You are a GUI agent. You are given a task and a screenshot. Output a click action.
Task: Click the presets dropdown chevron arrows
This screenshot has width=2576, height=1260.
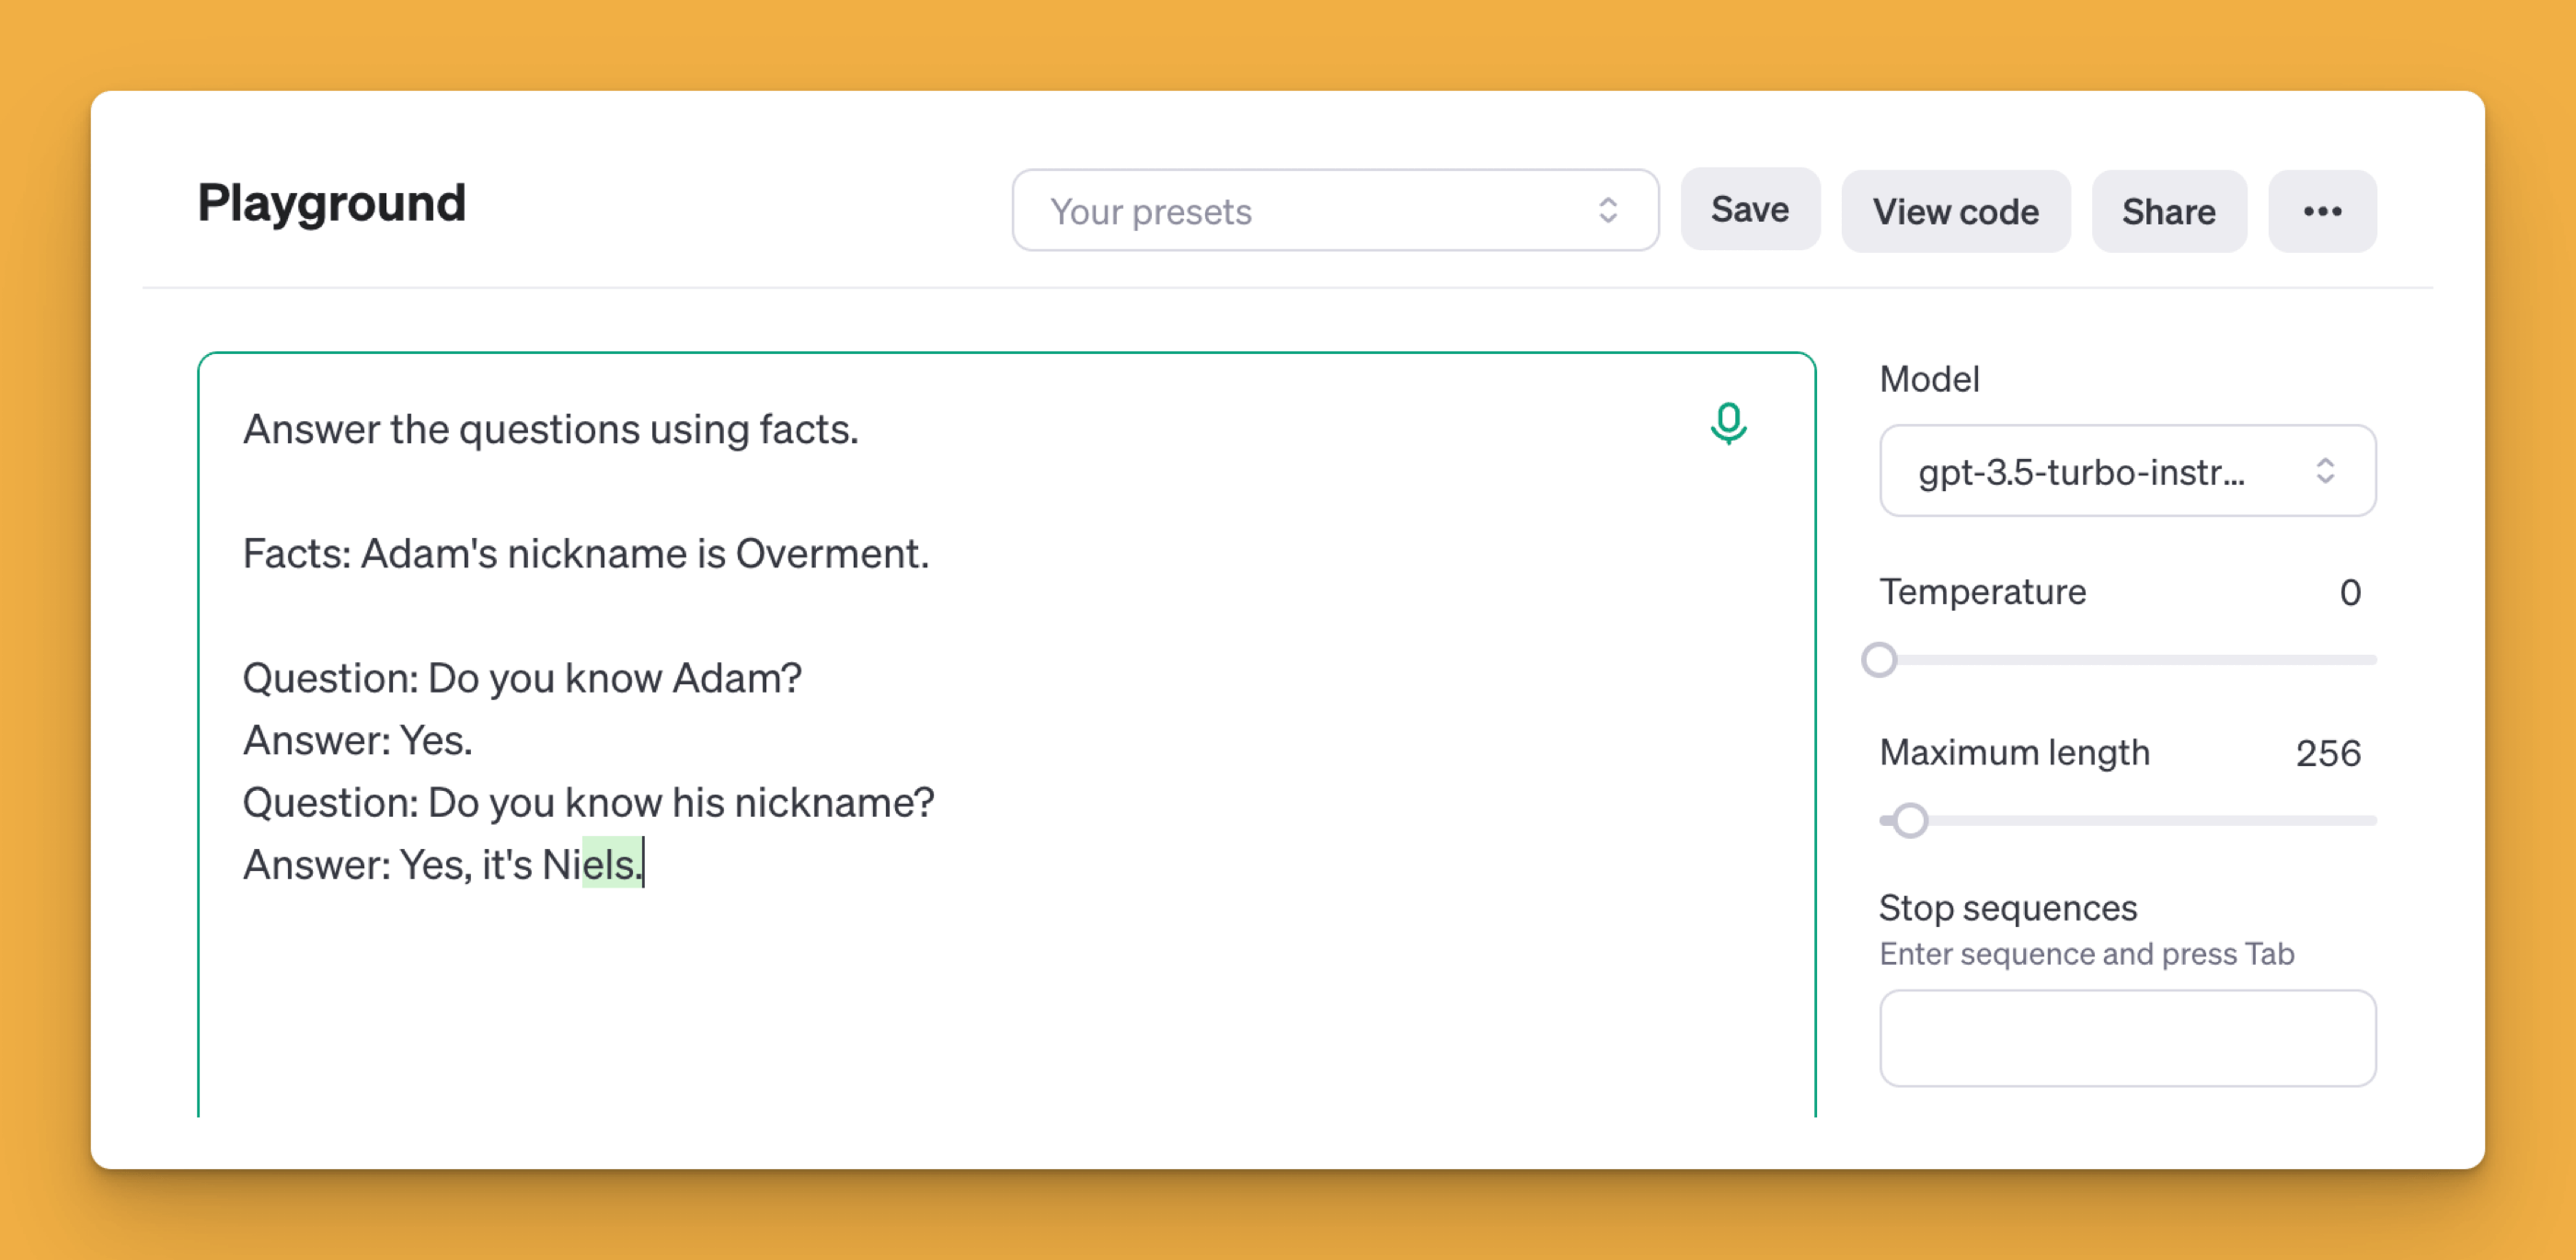1607,210
